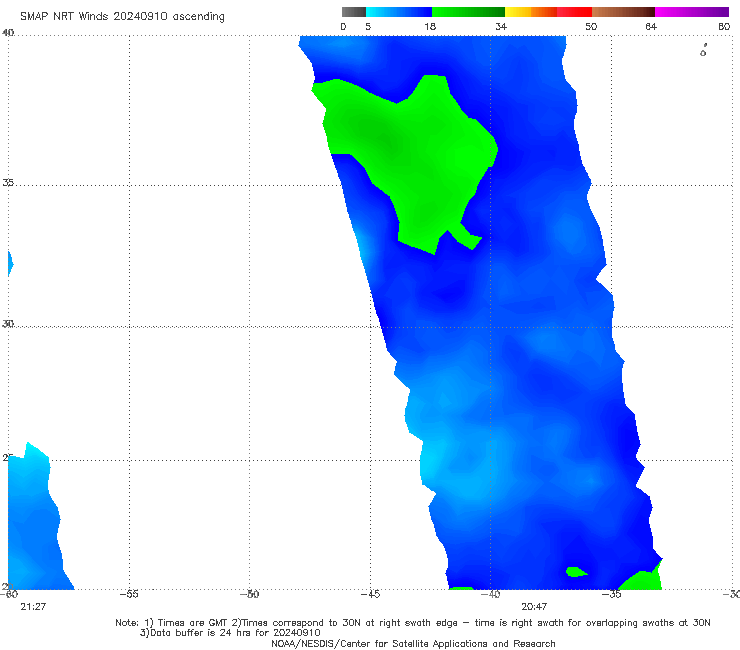Image resolution: width=740 pixels, height=650 pixels.
Task: Click the longitude label '-40'
Action: [490, 594]
